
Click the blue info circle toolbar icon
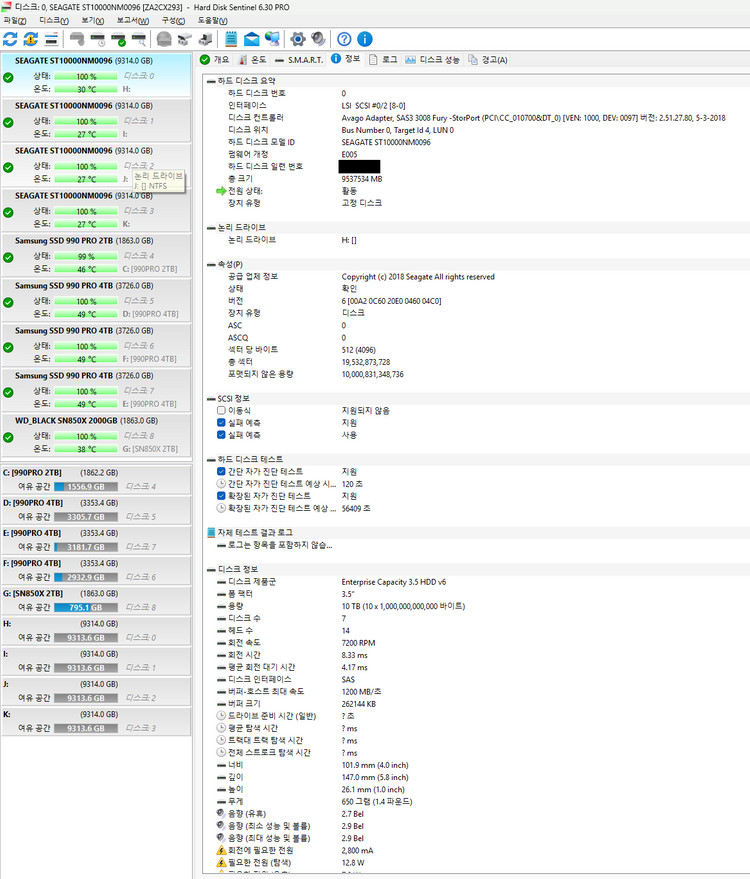point(365,39)
